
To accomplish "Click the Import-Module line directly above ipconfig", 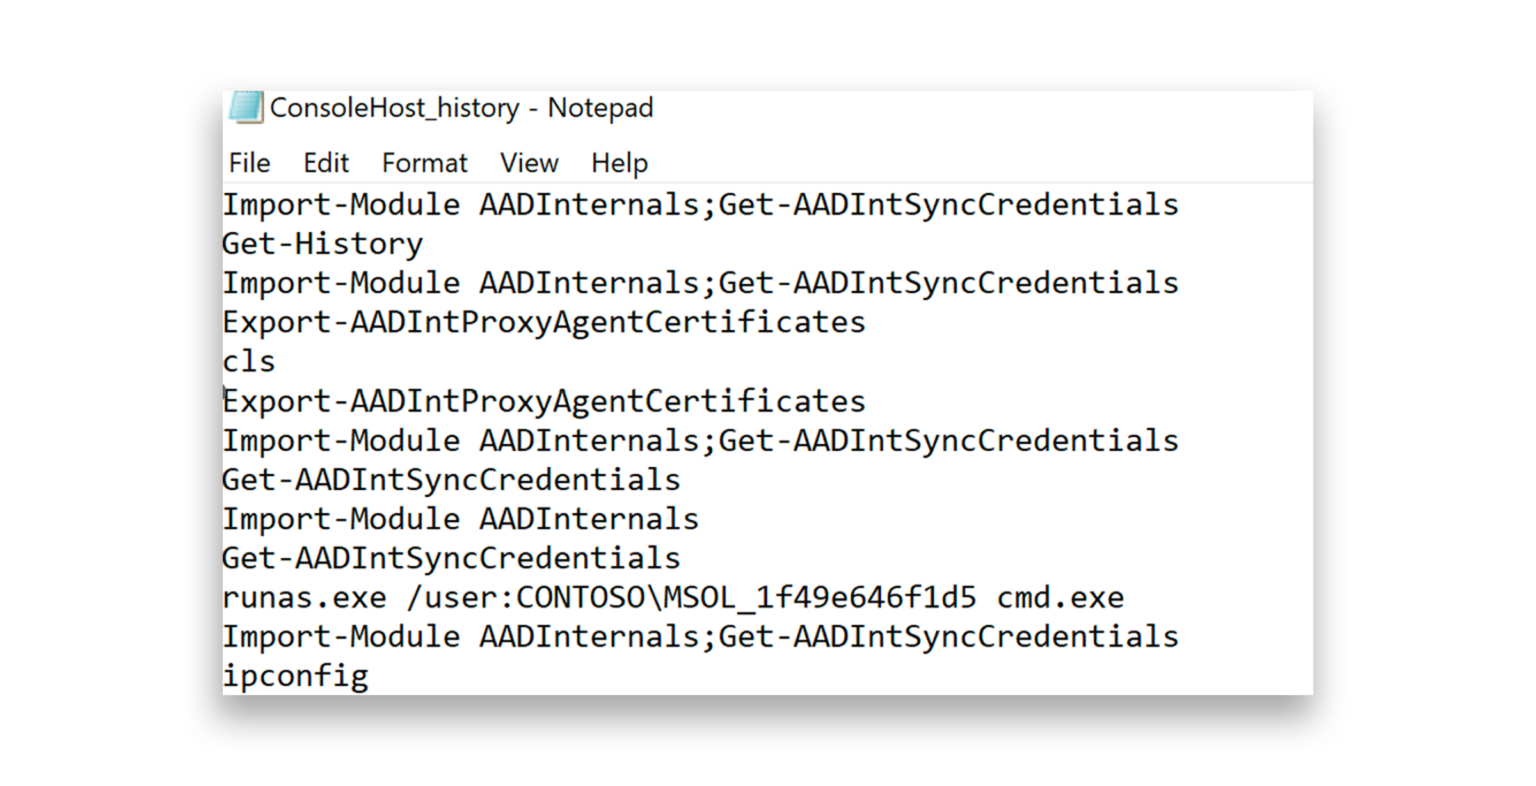I will coord(700,637).
